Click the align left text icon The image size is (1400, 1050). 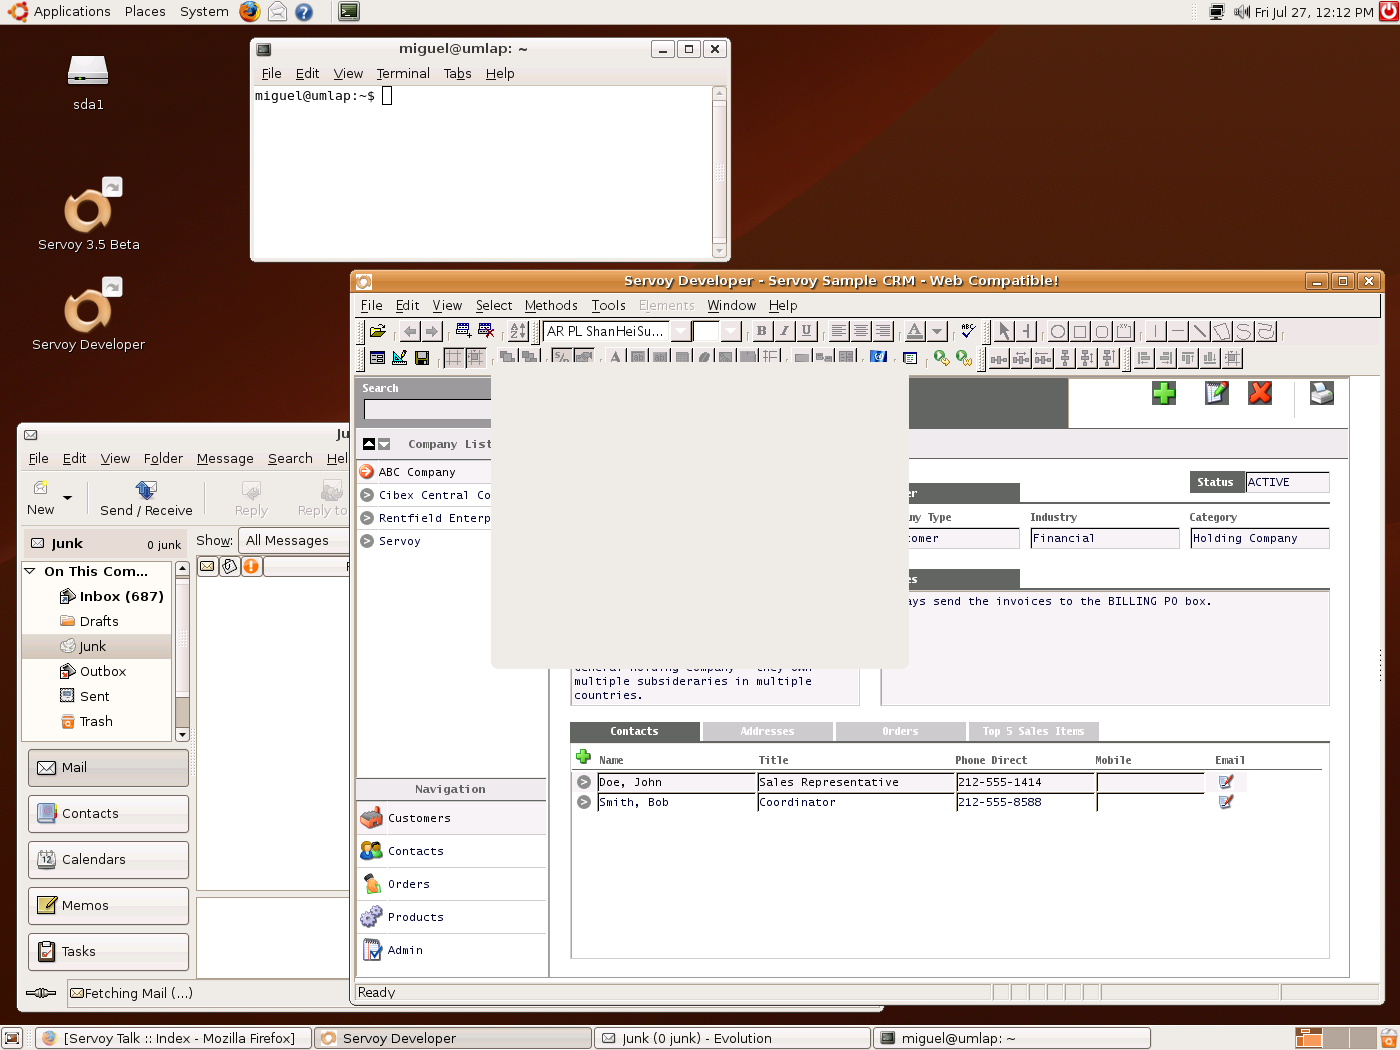point(838,331)
